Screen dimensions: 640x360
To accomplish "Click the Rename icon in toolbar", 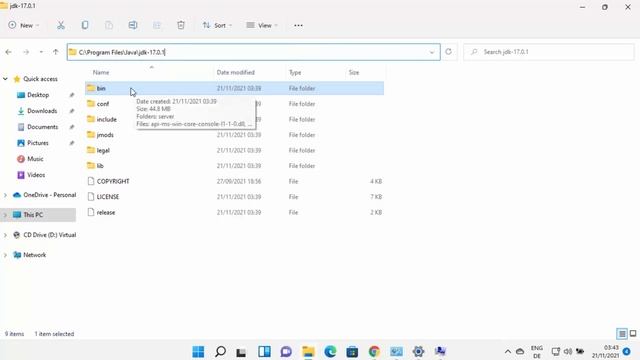I will click(x=133, y=25).
